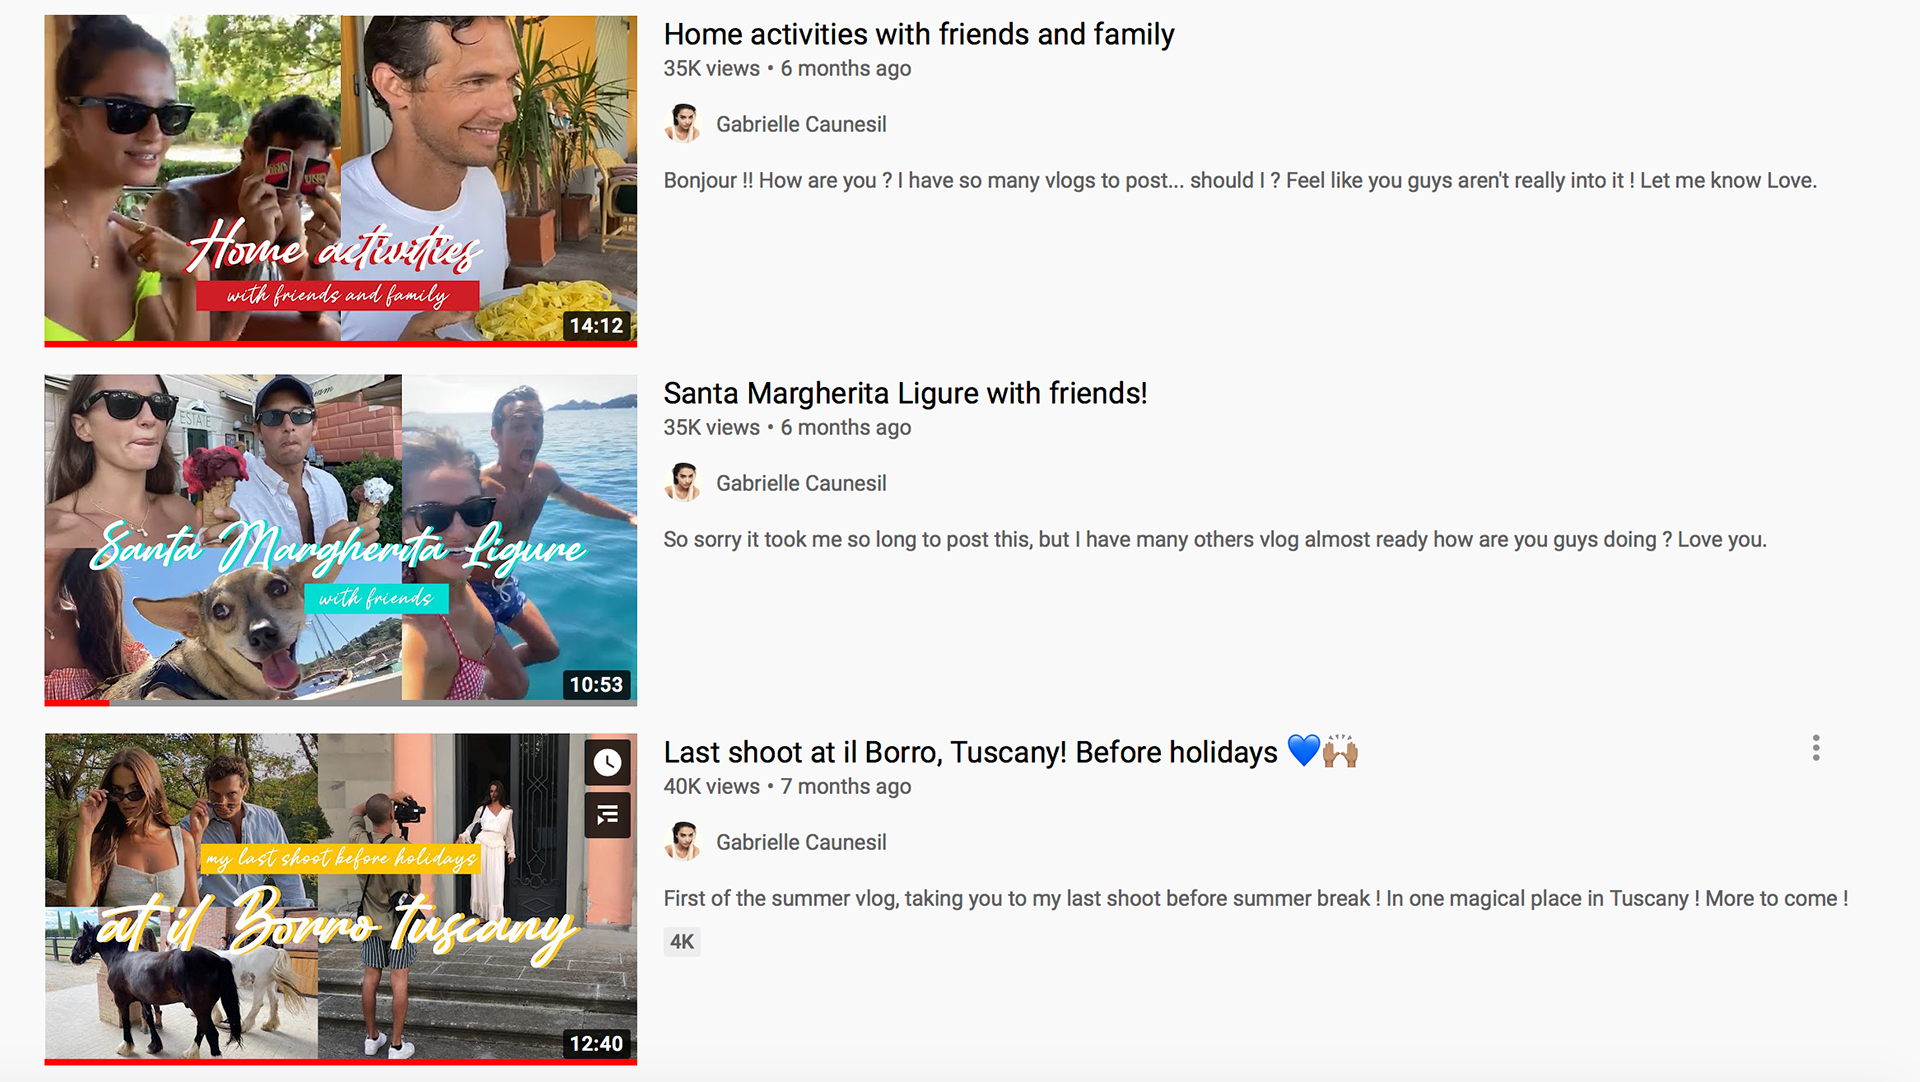Open the Santa Margherita Ligure thumbnail
Viewport: 1920px width, 1082px height.
pos(341,540)
